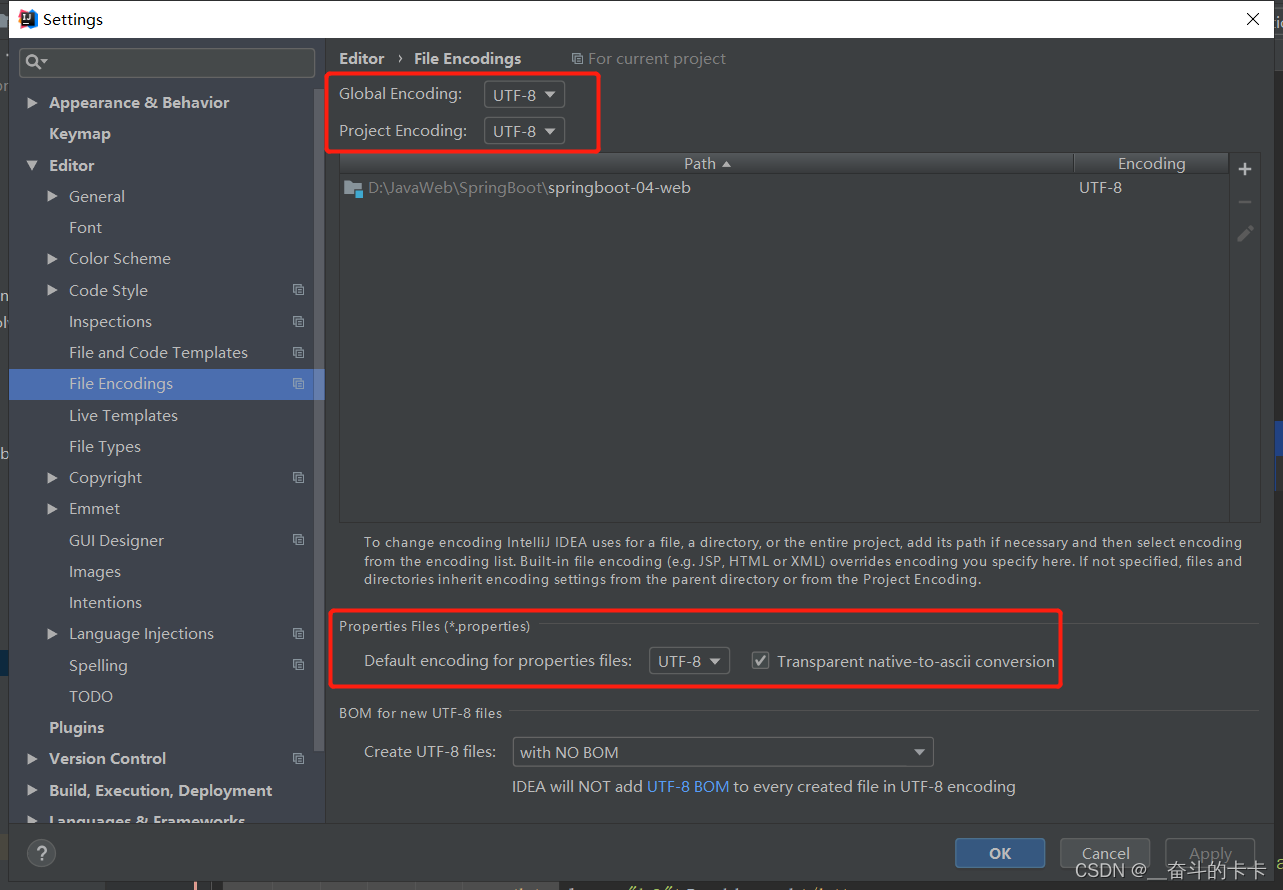
Task: Expand the Language Injections node
Action: (53, 633)
